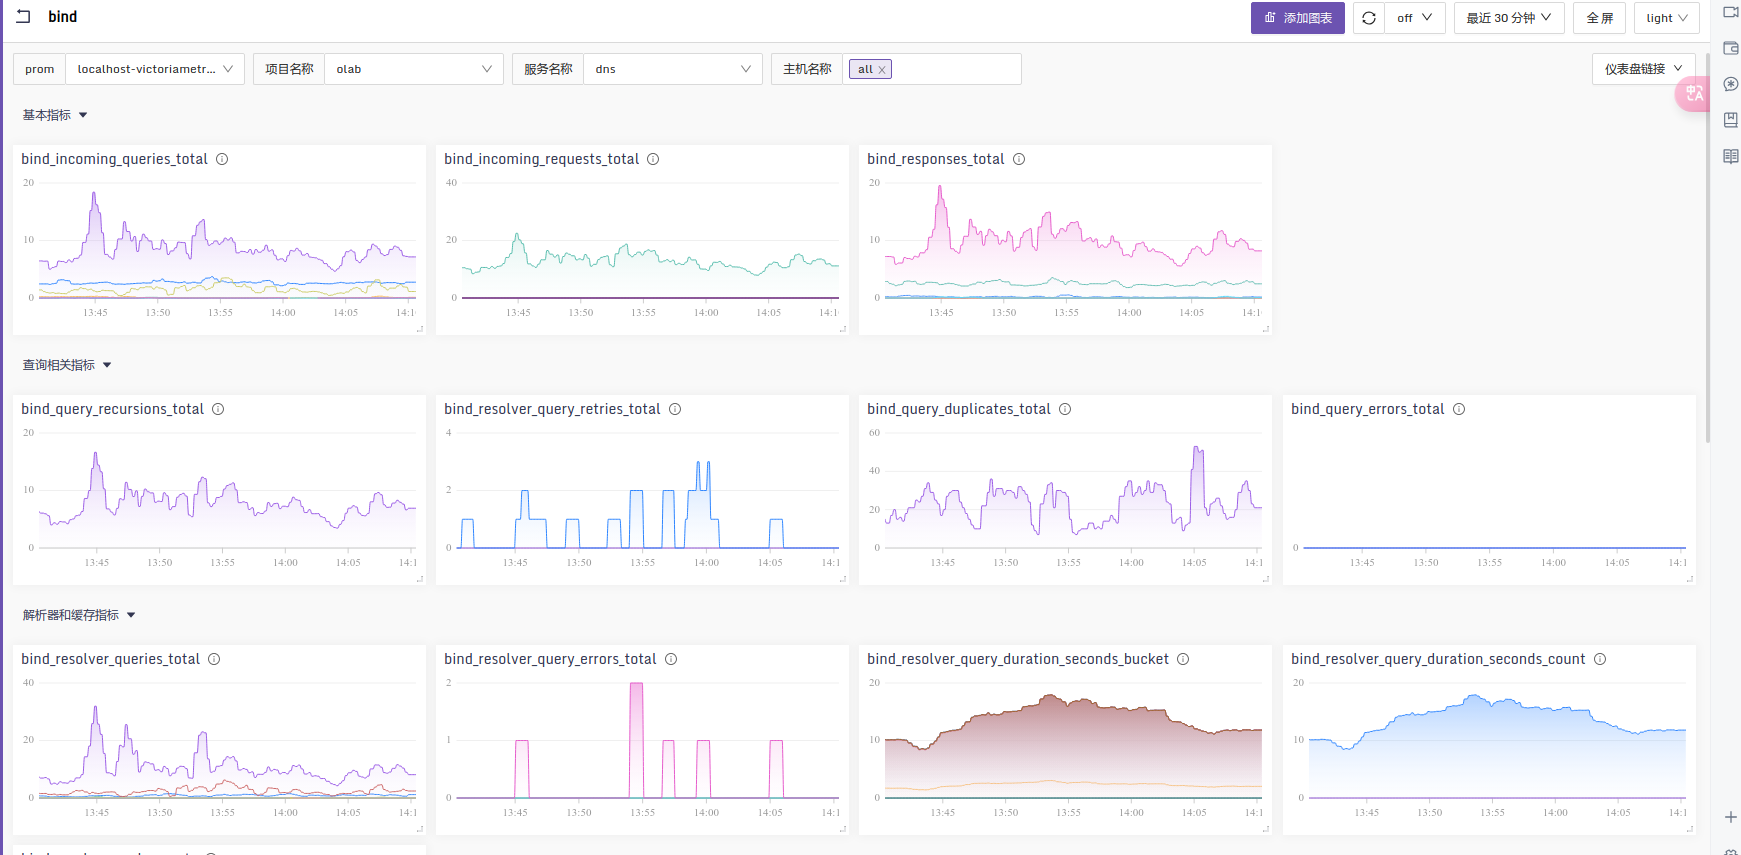Click the bind_query_errors_total chart title
The width and height of the screenshot is (1741, 855).
(x=1367, y=409)
